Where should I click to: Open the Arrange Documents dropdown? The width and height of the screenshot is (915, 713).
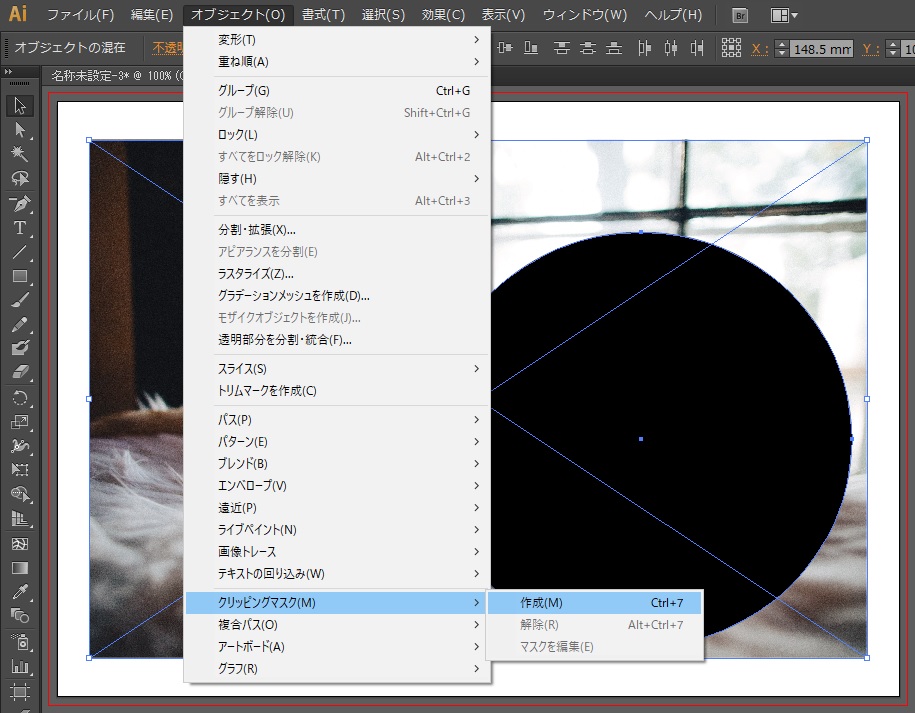tap(784, 15)
